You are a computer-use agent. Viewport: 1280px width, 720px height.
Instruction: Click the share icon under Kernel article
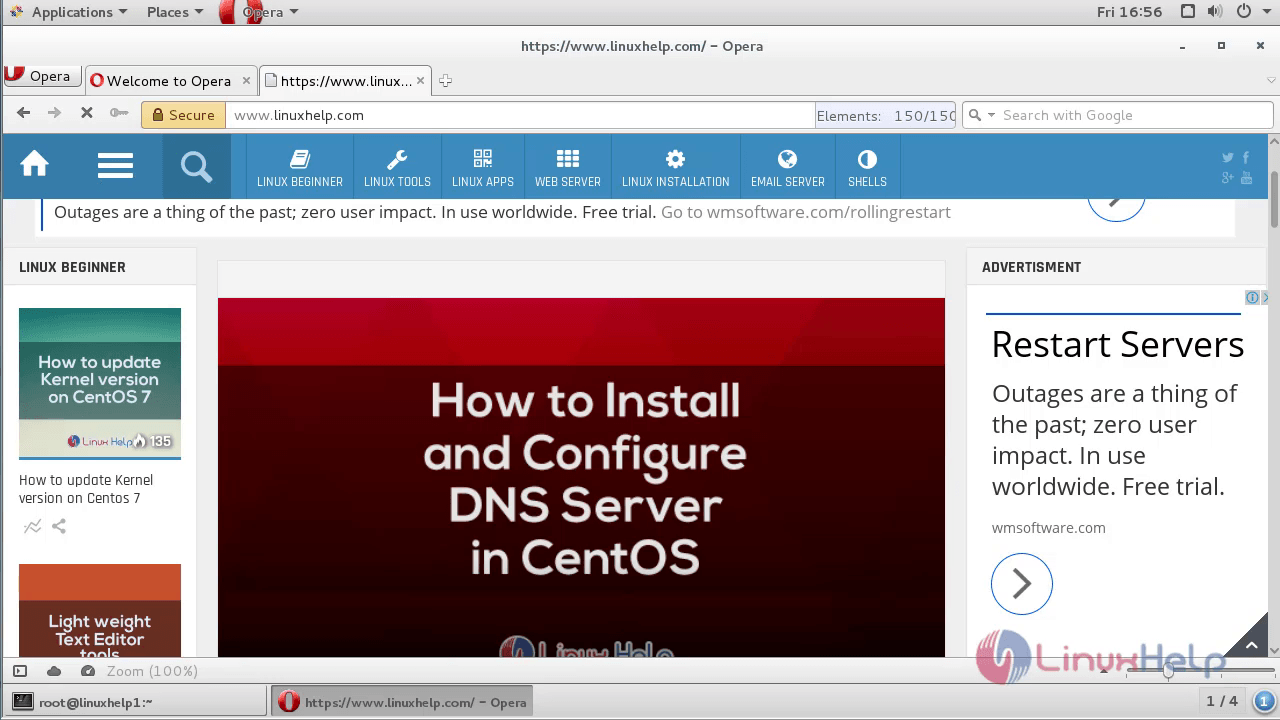click(59, 526)
